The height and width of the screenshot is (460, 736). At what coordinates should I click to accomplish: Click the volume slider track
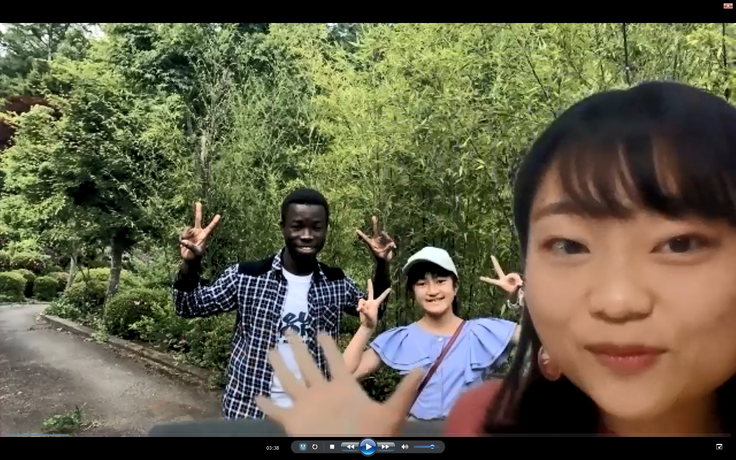pos(423,447)
